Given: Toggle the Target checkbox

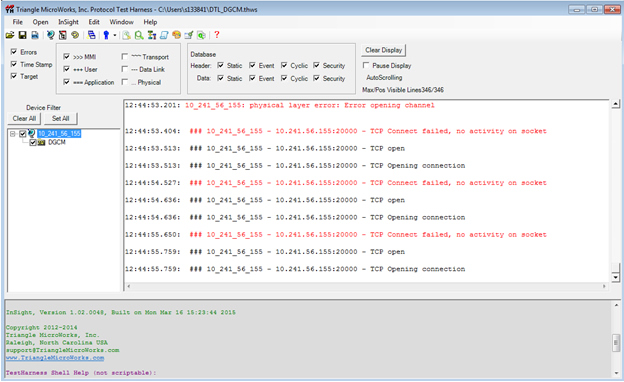Looking at the screenshot, I should (14, 76).
